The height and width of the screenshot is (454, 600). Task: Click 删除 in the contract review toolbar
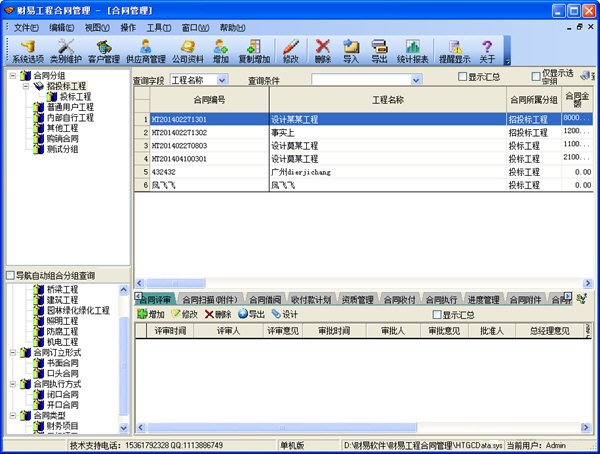point(218,314)
